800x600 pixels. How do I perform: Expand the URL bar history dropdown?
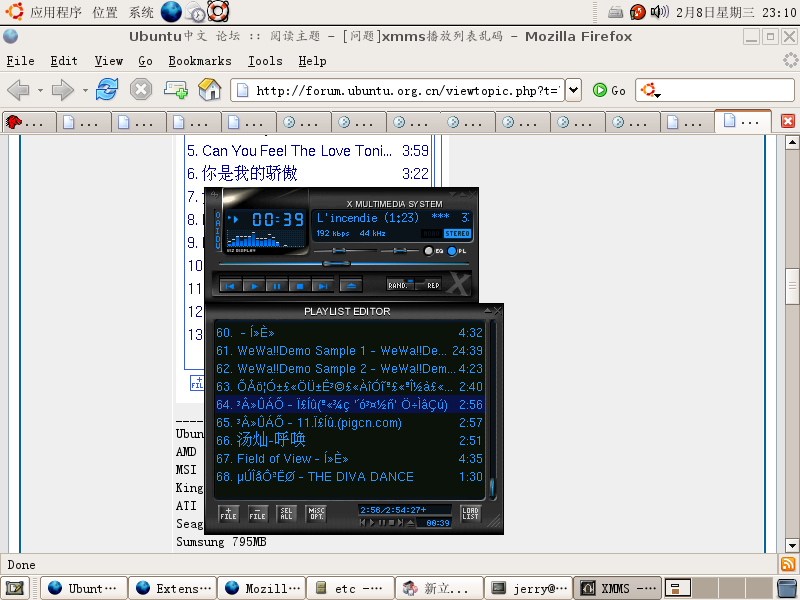tap(573, 90)
